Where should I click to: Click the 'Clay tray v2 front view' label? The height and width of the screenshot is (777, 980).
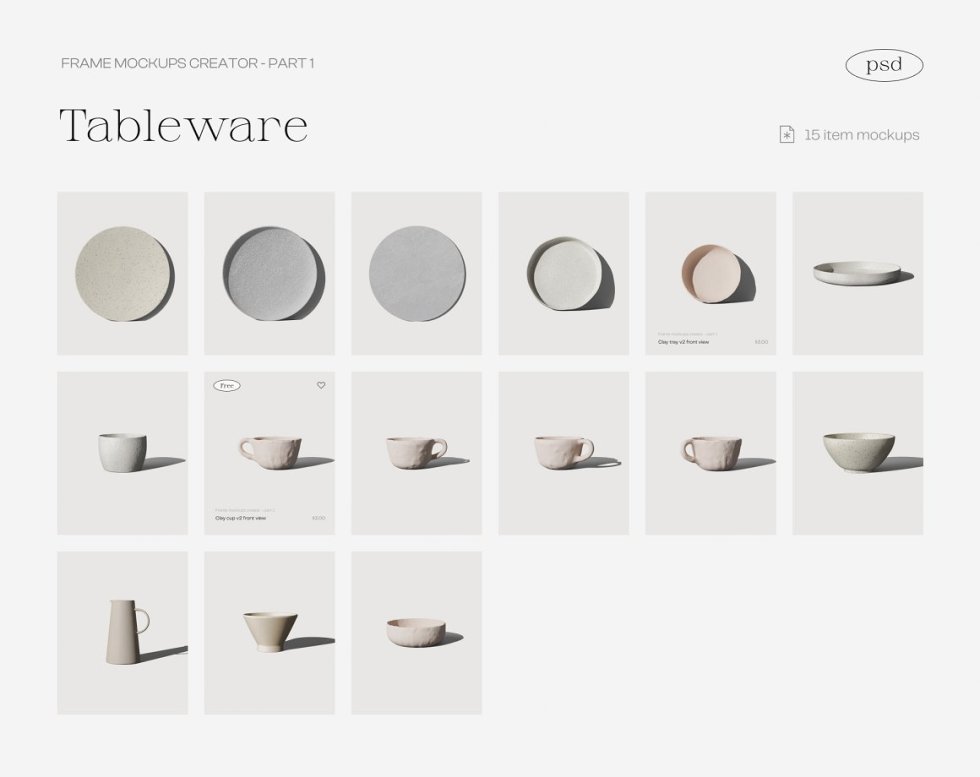[x=683, y=342]
